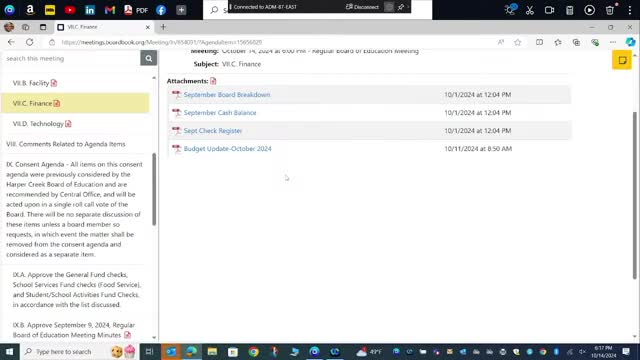Select VII.C. Finance agenda item
Viewport: 640px width, 360px height.
click(x=76, y=103)
